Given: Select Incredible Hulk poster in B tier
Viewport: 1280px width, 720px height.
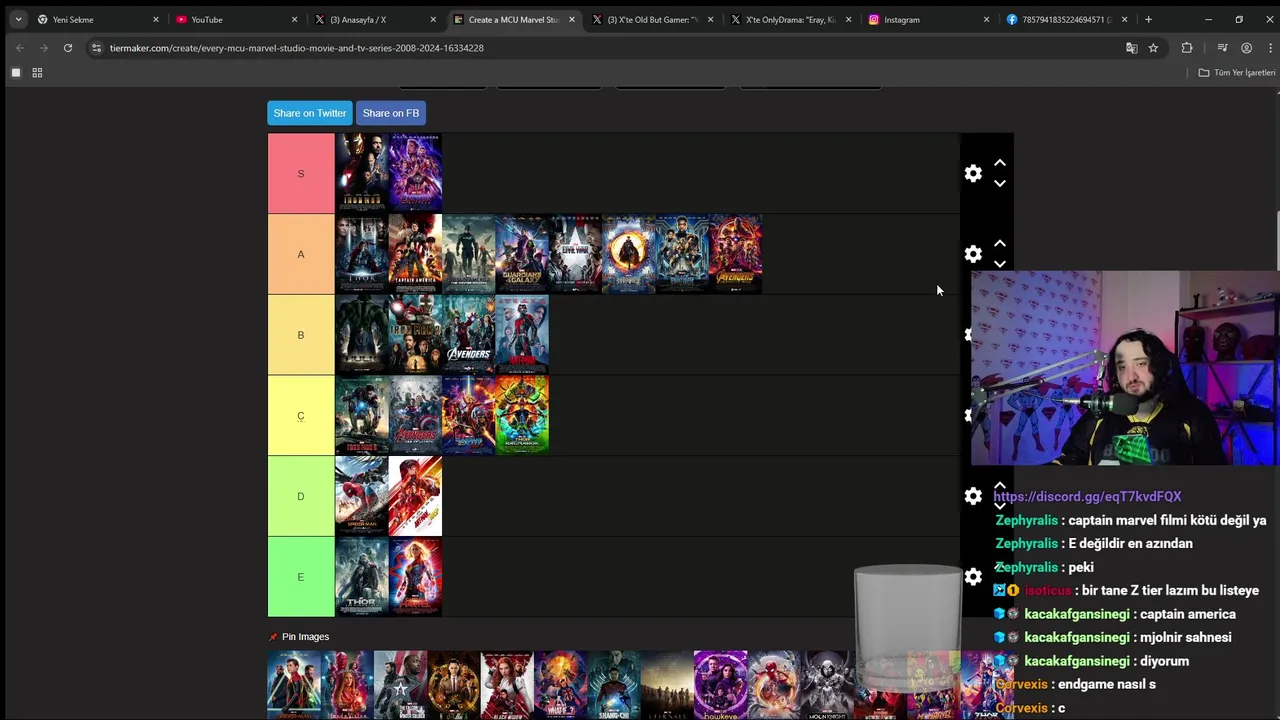Looking at the screenshot, I should pos(362,335).
